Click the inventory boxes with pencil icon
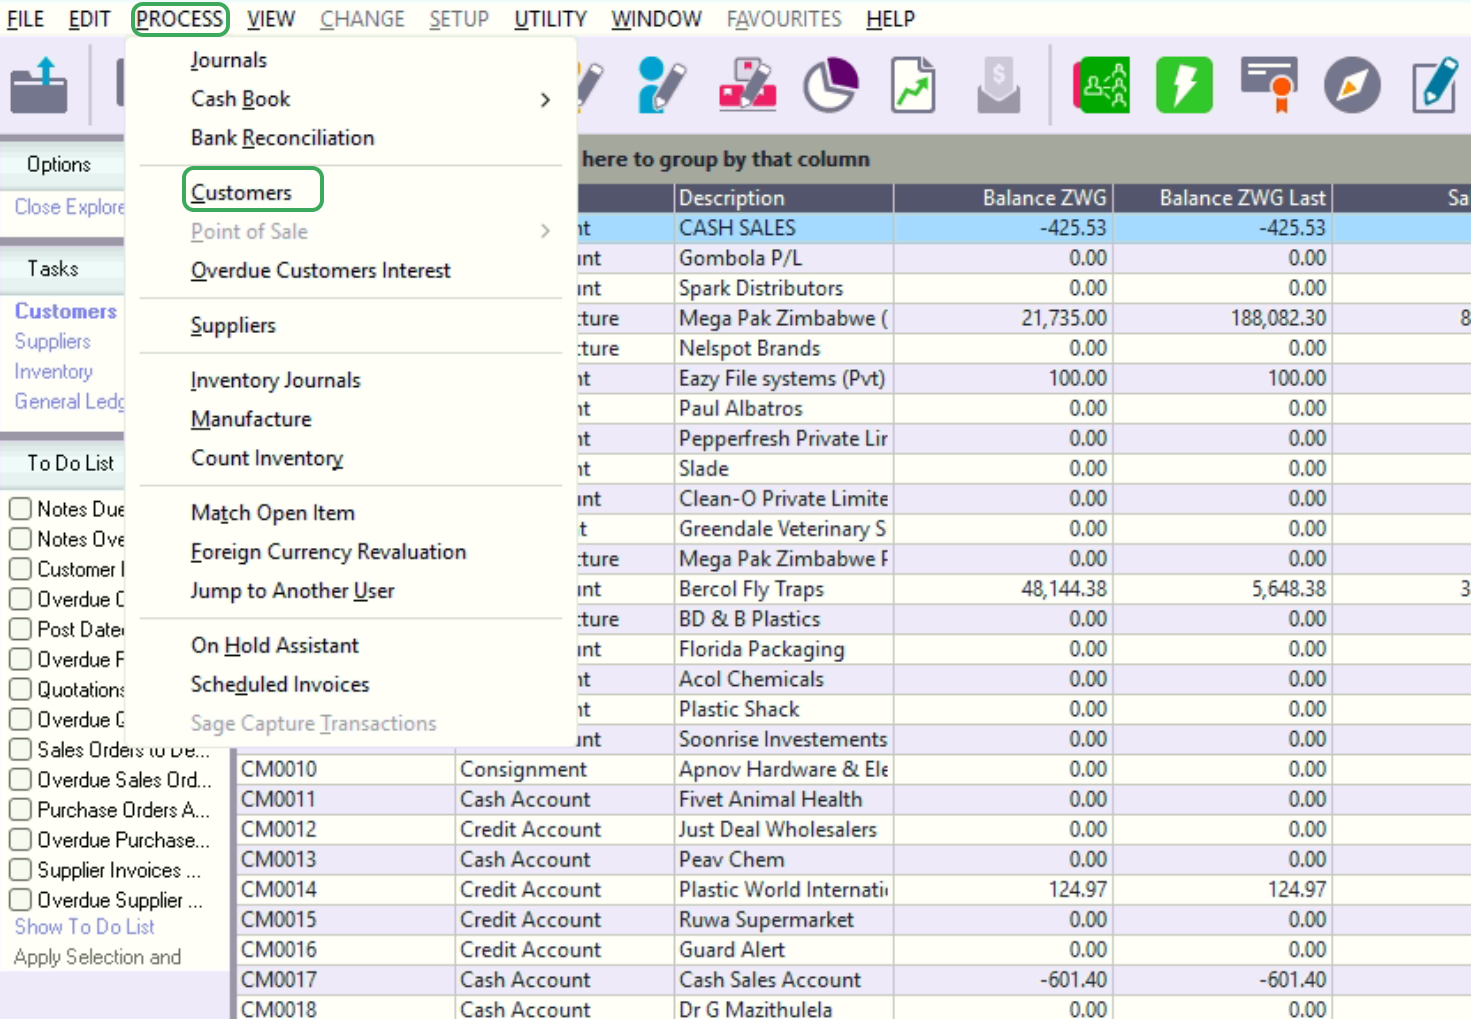Viewport: 1471px width, 1019px height. pyautogui.click(x=747, y=85)
